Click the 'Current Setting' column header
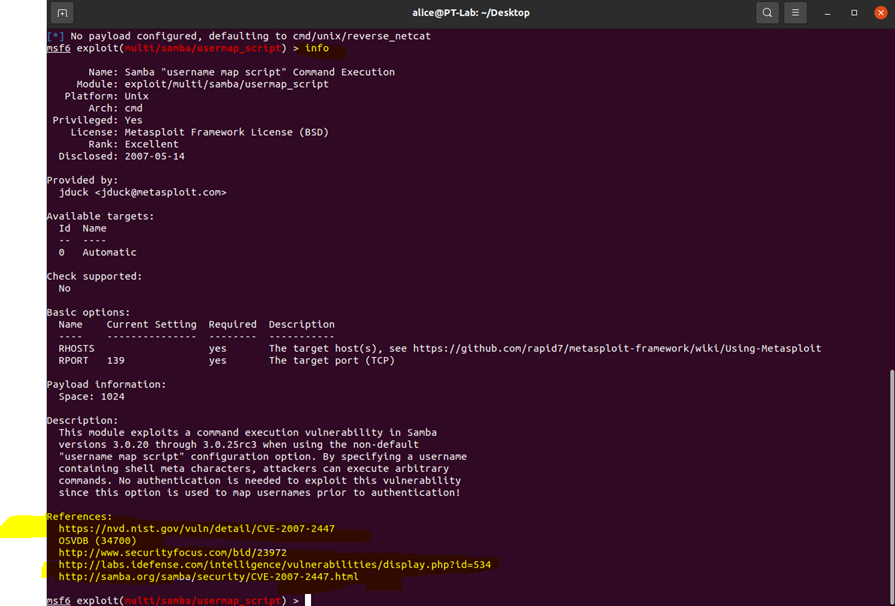This screenshot has width=895, height=606. click(151, 324)
